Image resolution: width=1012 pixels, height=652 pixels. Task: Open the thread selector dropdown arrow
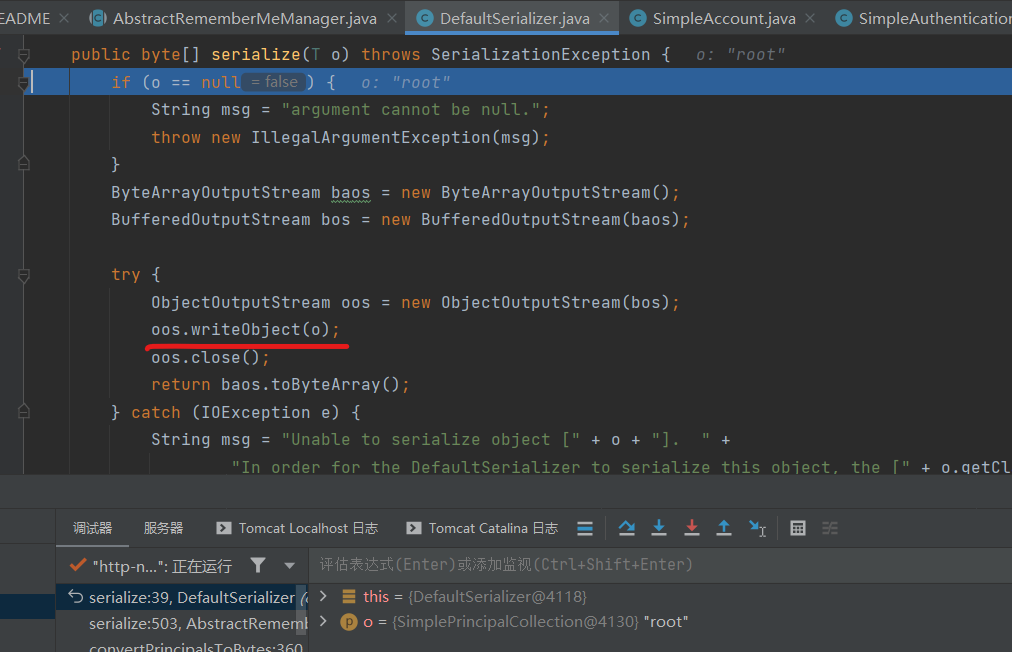coord(289,566)
